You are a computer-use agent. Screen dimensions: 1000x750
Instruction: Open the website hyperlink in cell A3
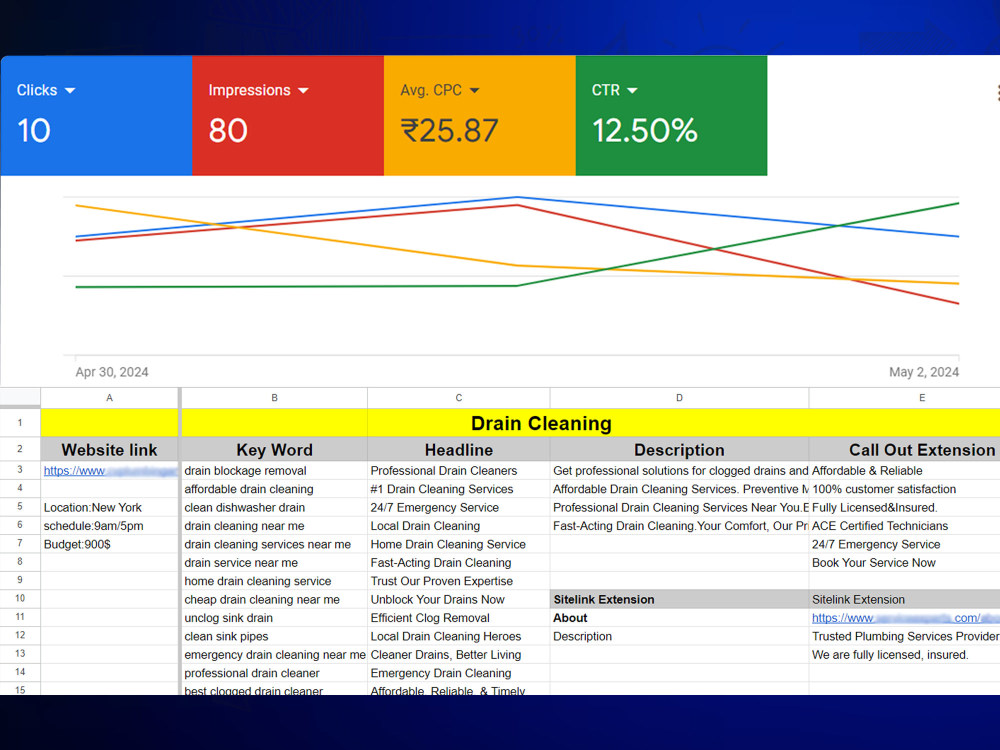[x=110, y=471]
